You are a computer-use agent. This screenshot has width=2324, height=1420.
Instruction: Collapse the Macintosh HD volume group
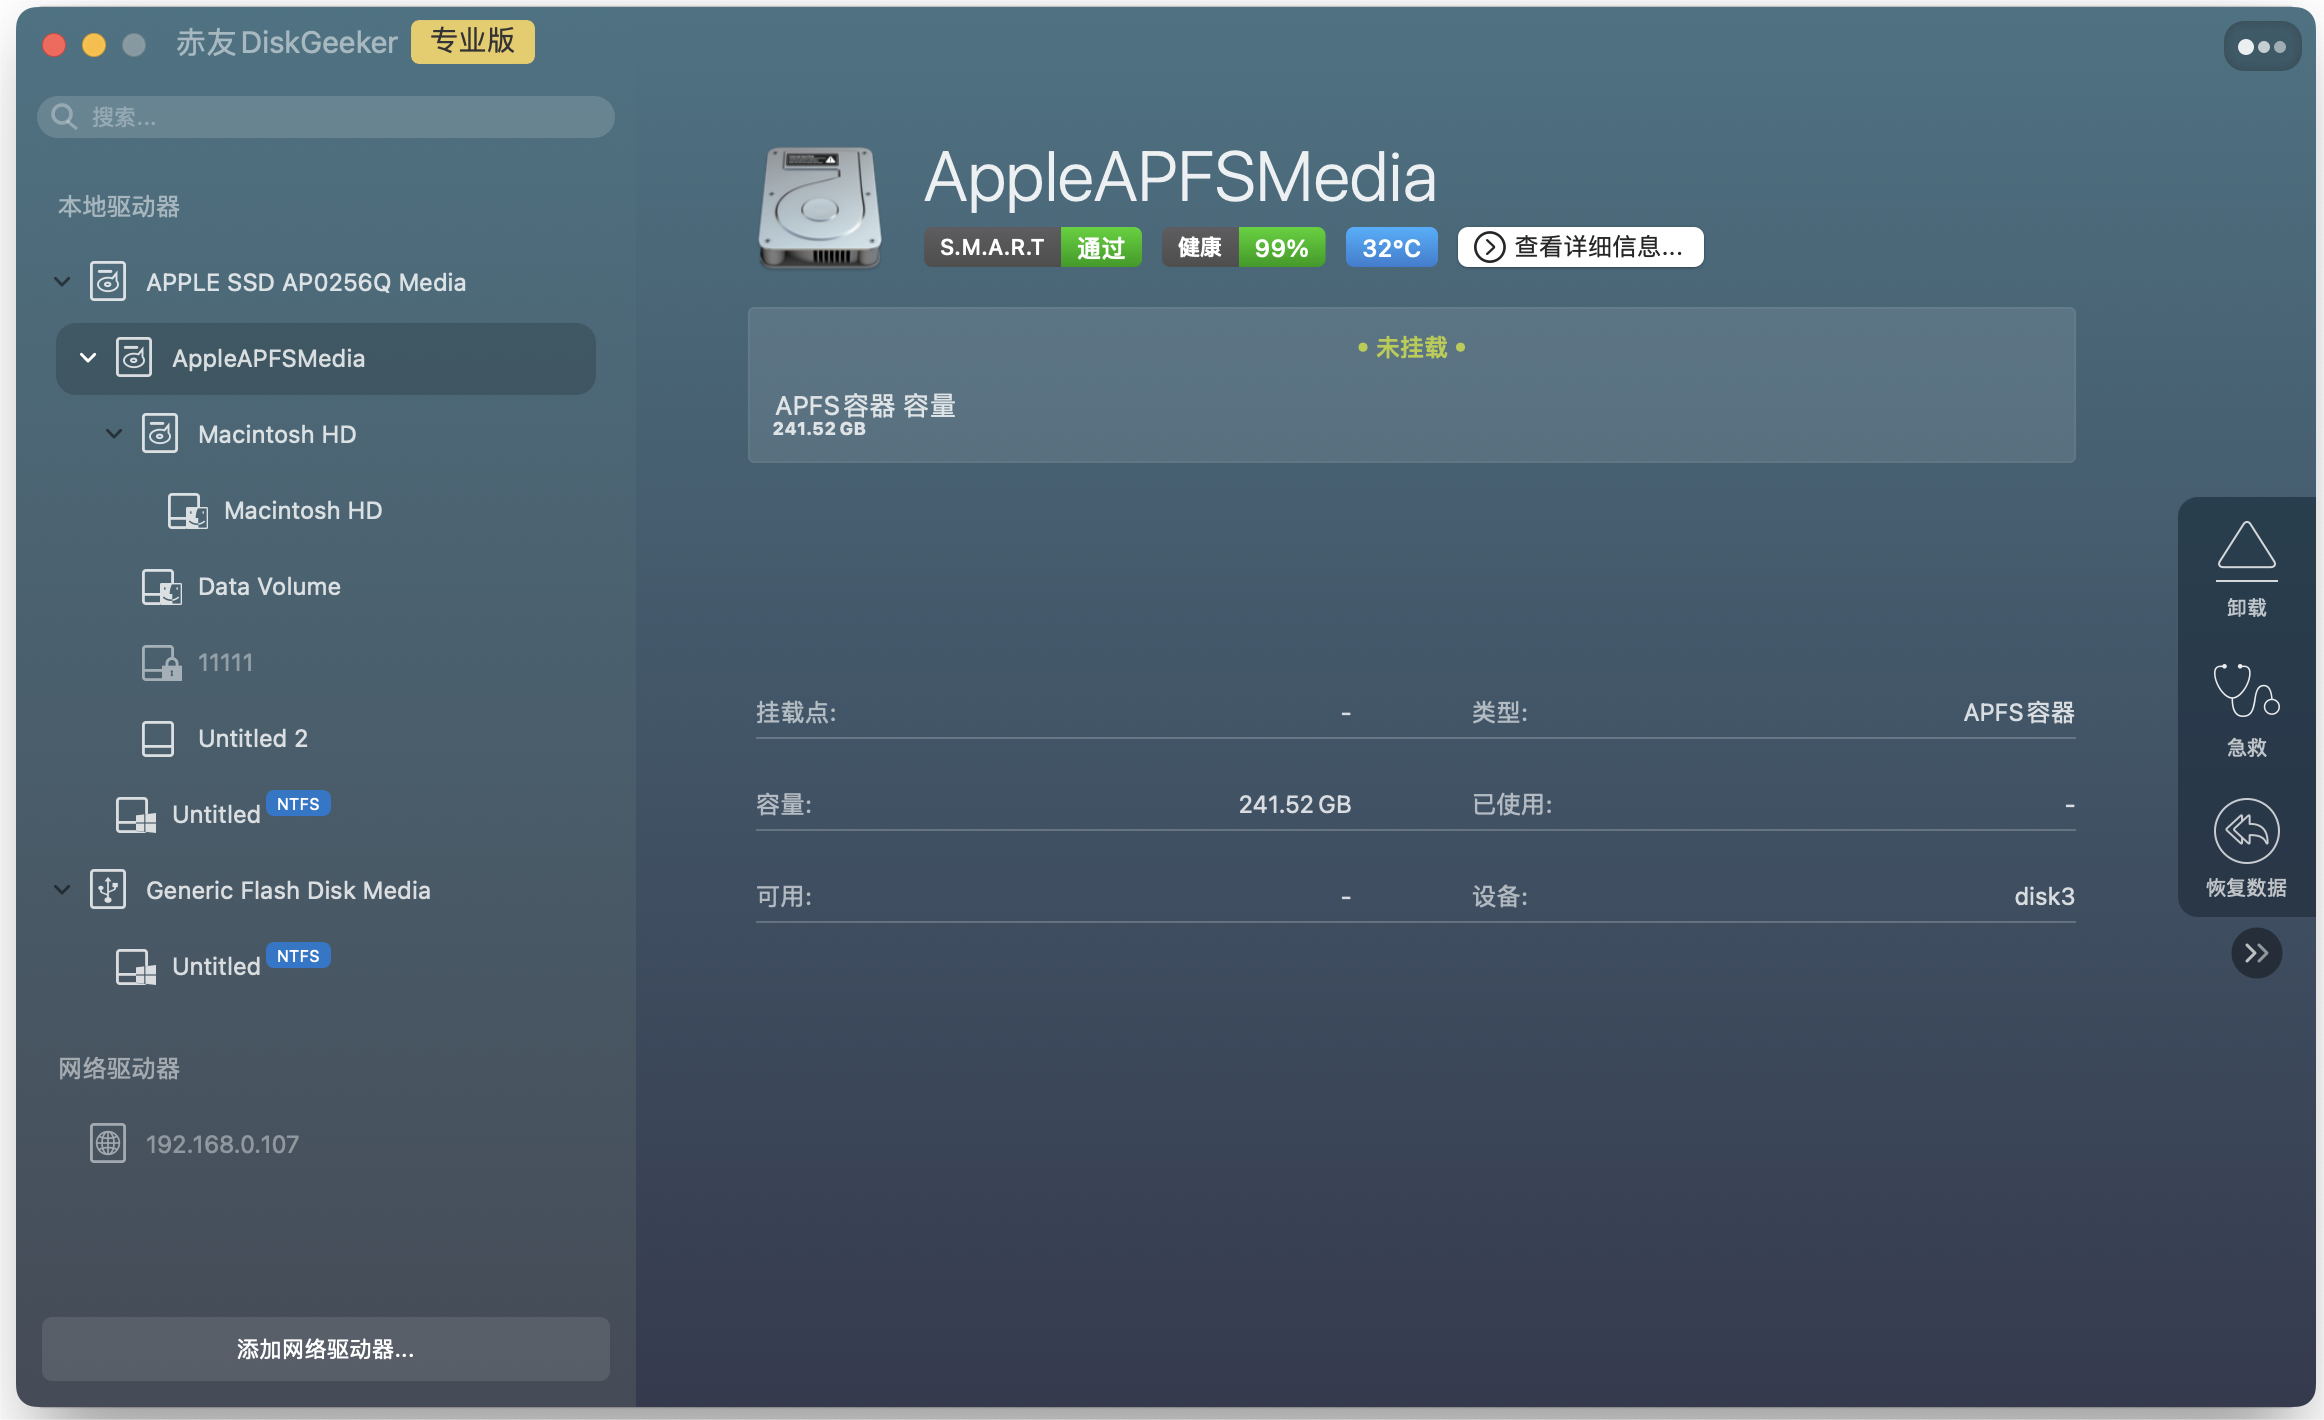point(114,434)
